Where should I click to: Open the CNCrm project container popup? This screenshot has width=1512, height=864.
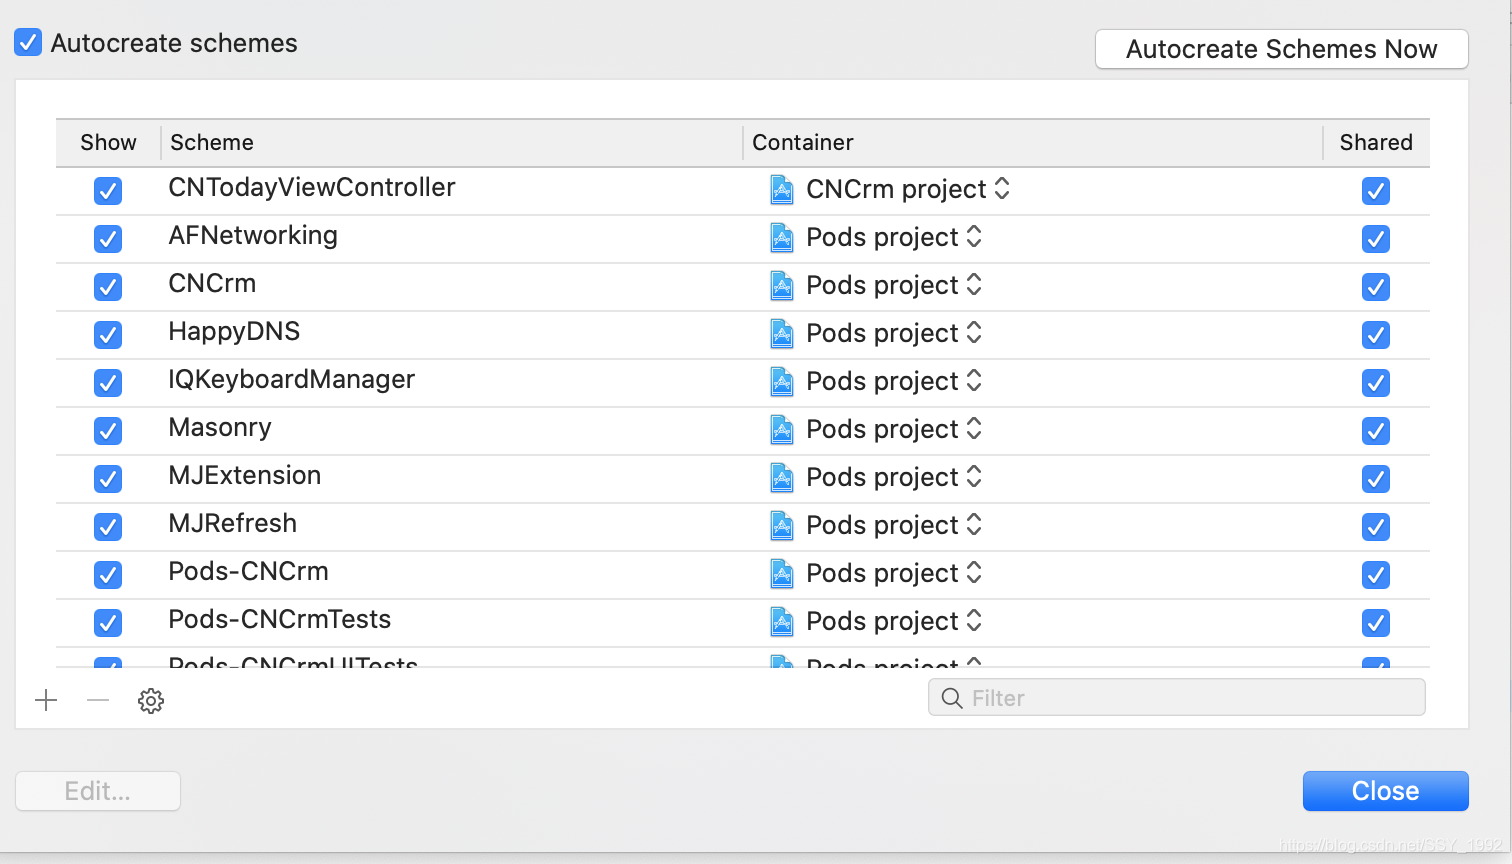pos(890,189)
